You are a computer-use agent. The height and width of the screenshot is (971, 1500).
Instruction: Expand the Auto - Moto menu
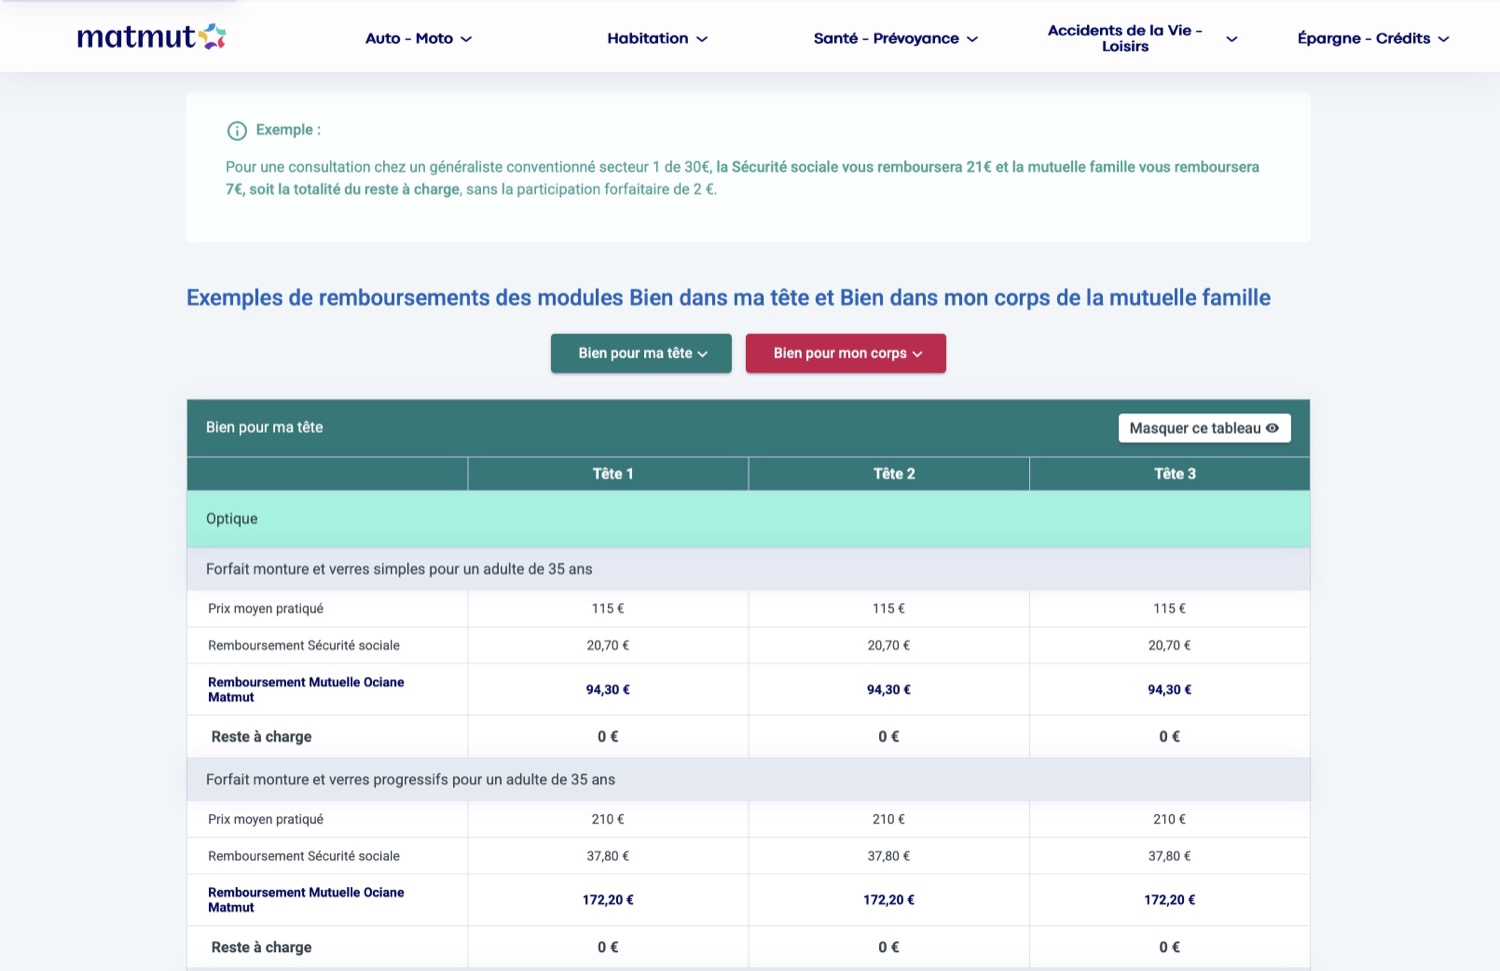(x=418, y=38)
